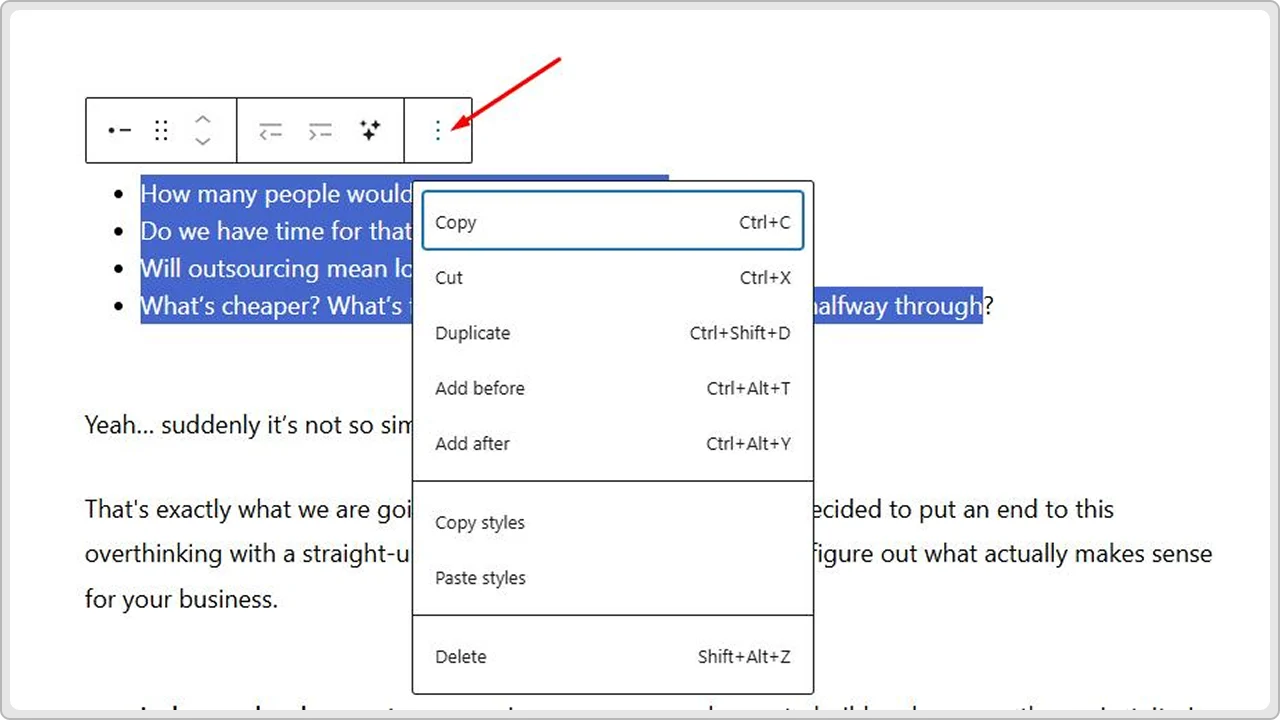The image size is (1280, 720).
Task: Click the 'Yeah… suddenly' paragraph
Action: point(247,425)
